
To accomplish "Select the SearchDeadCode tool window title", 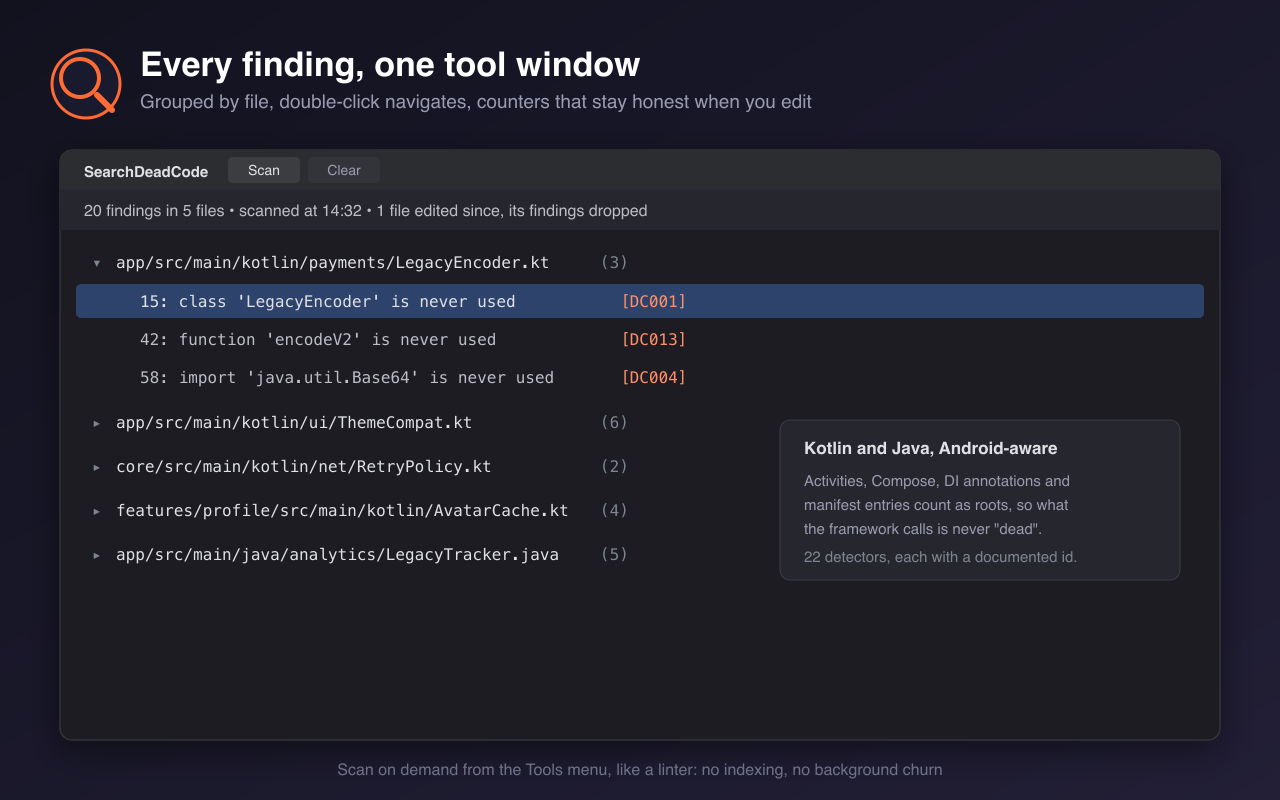I will (146, 172).
